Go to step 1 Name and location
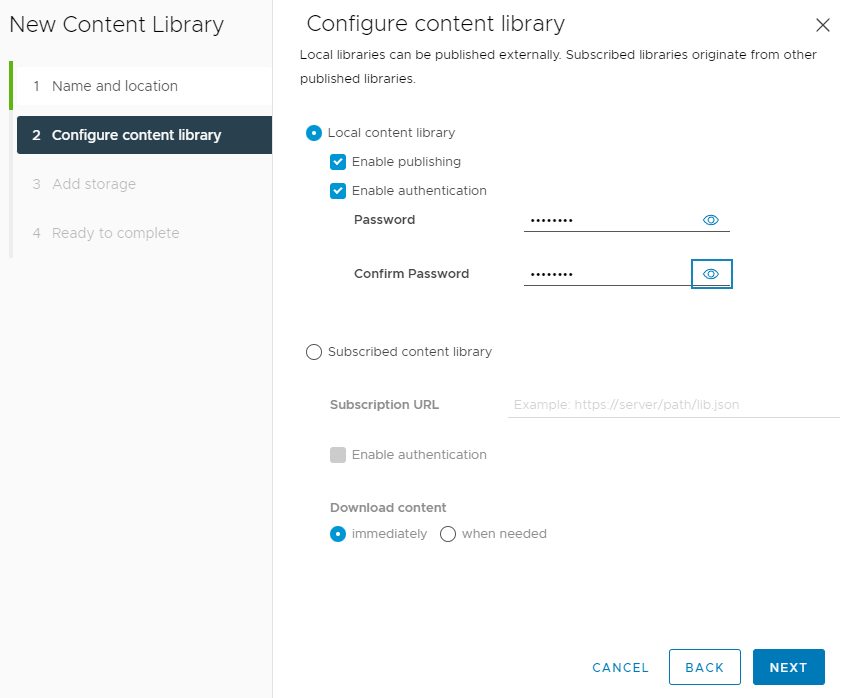The width and height of the screenshot is (844, 698). pos(144,86)
